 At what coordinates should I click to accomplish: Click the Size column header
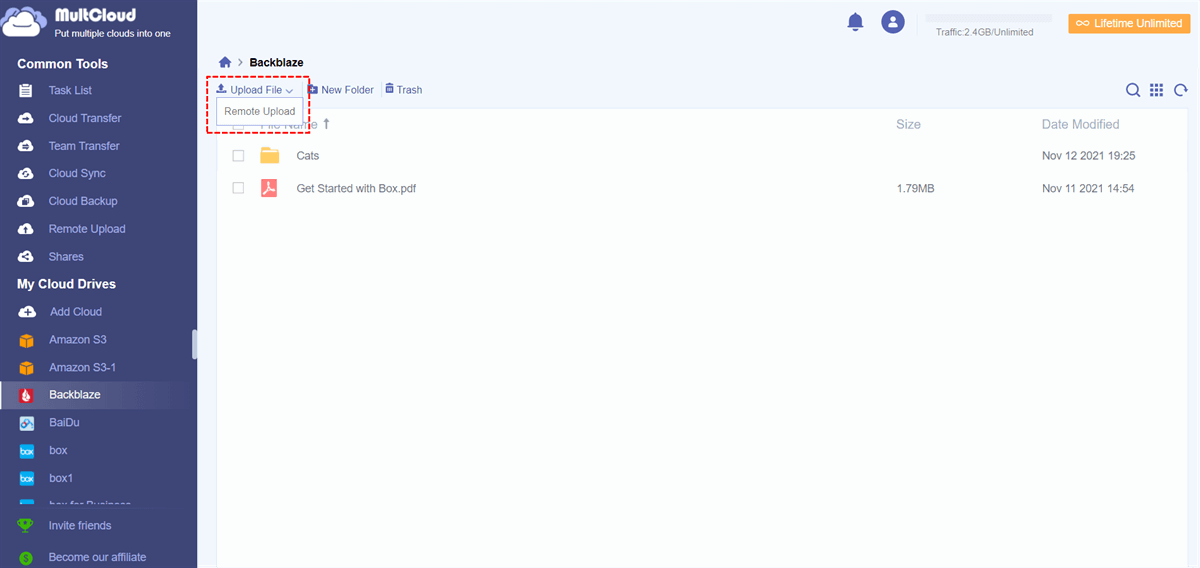pos(908,125)
